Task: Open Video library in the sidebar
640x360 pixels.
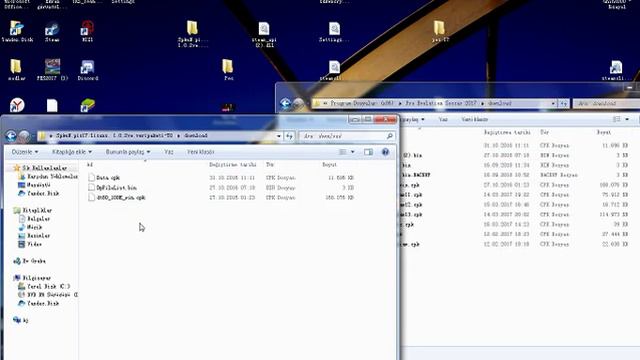Action: (x=30, y=244)
